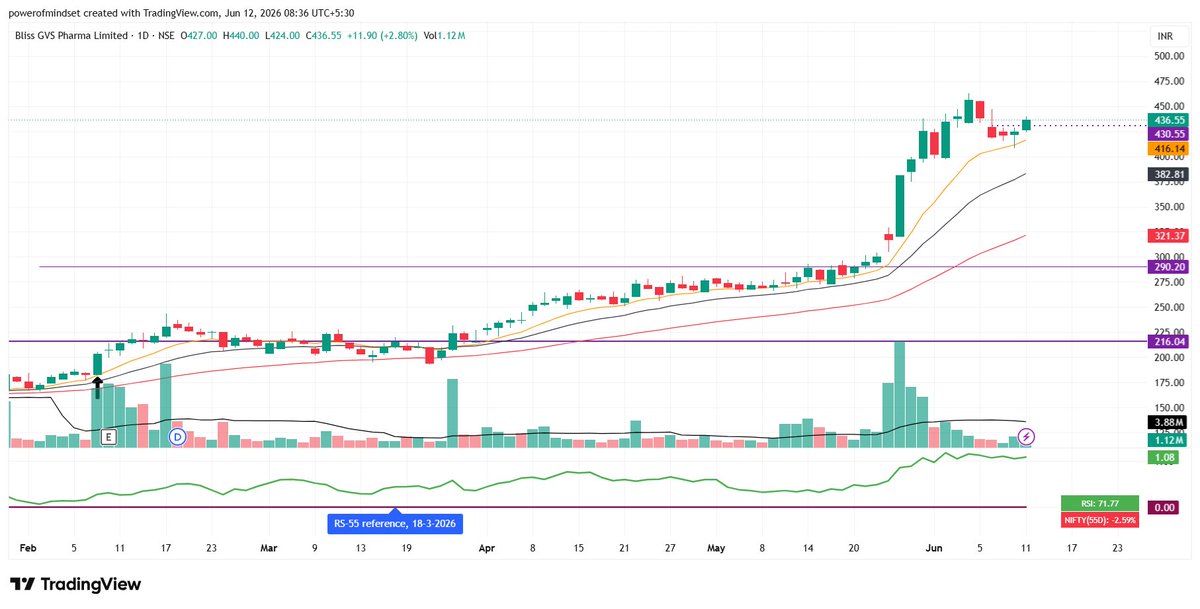Click the '27' date label on the time axis

coord(670,549)
